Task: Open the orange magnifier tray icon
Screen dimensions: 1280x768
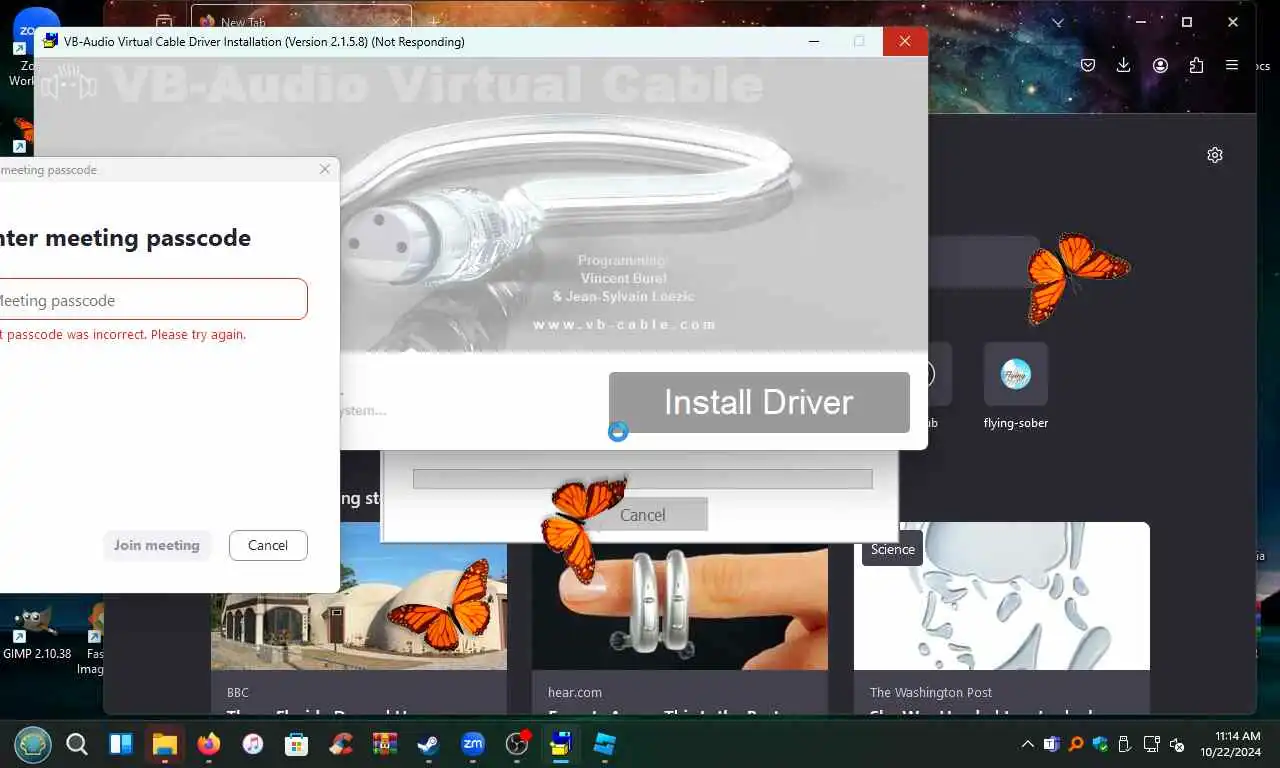Action: [1076, 744]
